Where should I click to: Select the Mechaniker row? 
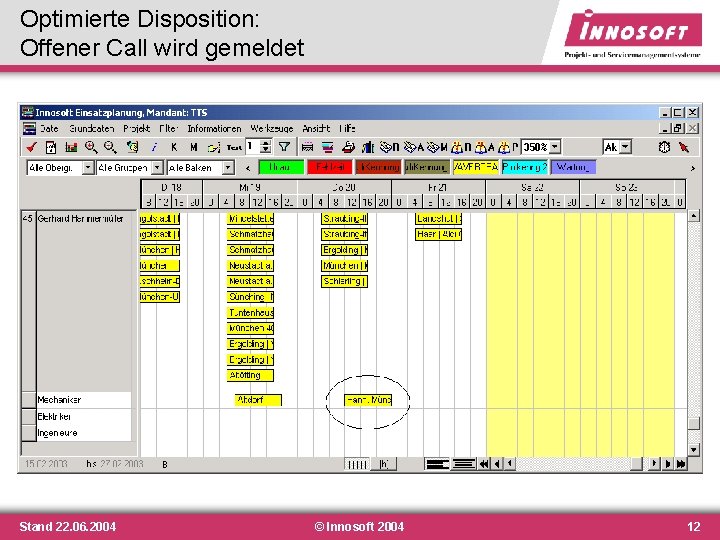[76, 400]
